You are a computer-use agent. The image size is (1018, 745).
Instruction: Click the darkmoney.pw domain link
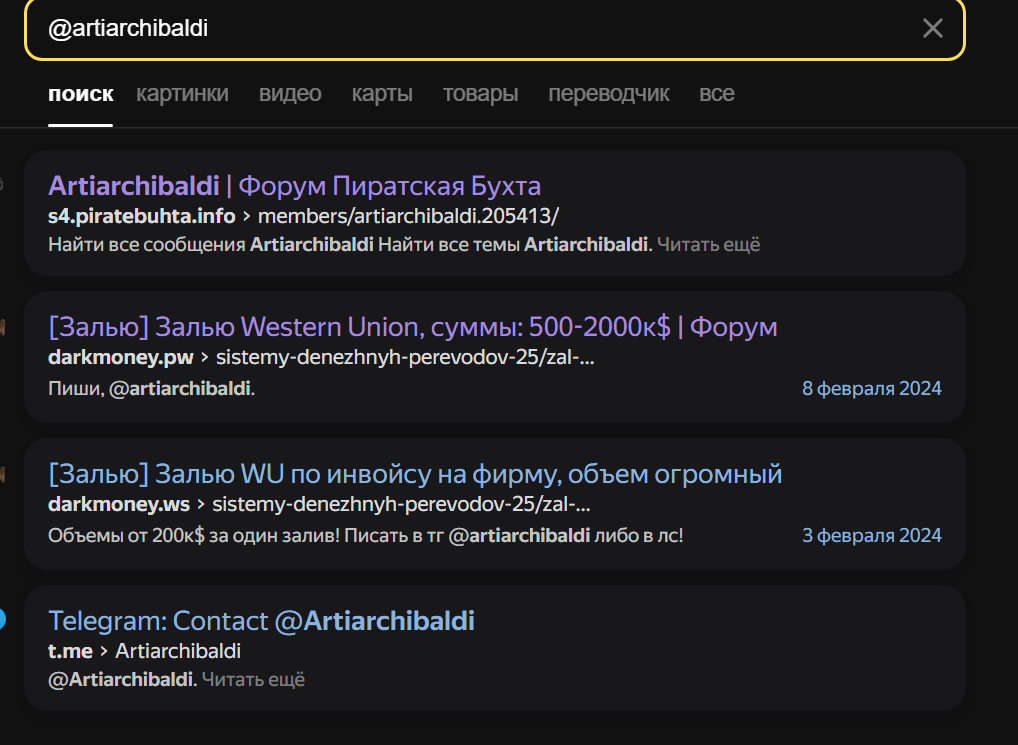coord(121,358)
